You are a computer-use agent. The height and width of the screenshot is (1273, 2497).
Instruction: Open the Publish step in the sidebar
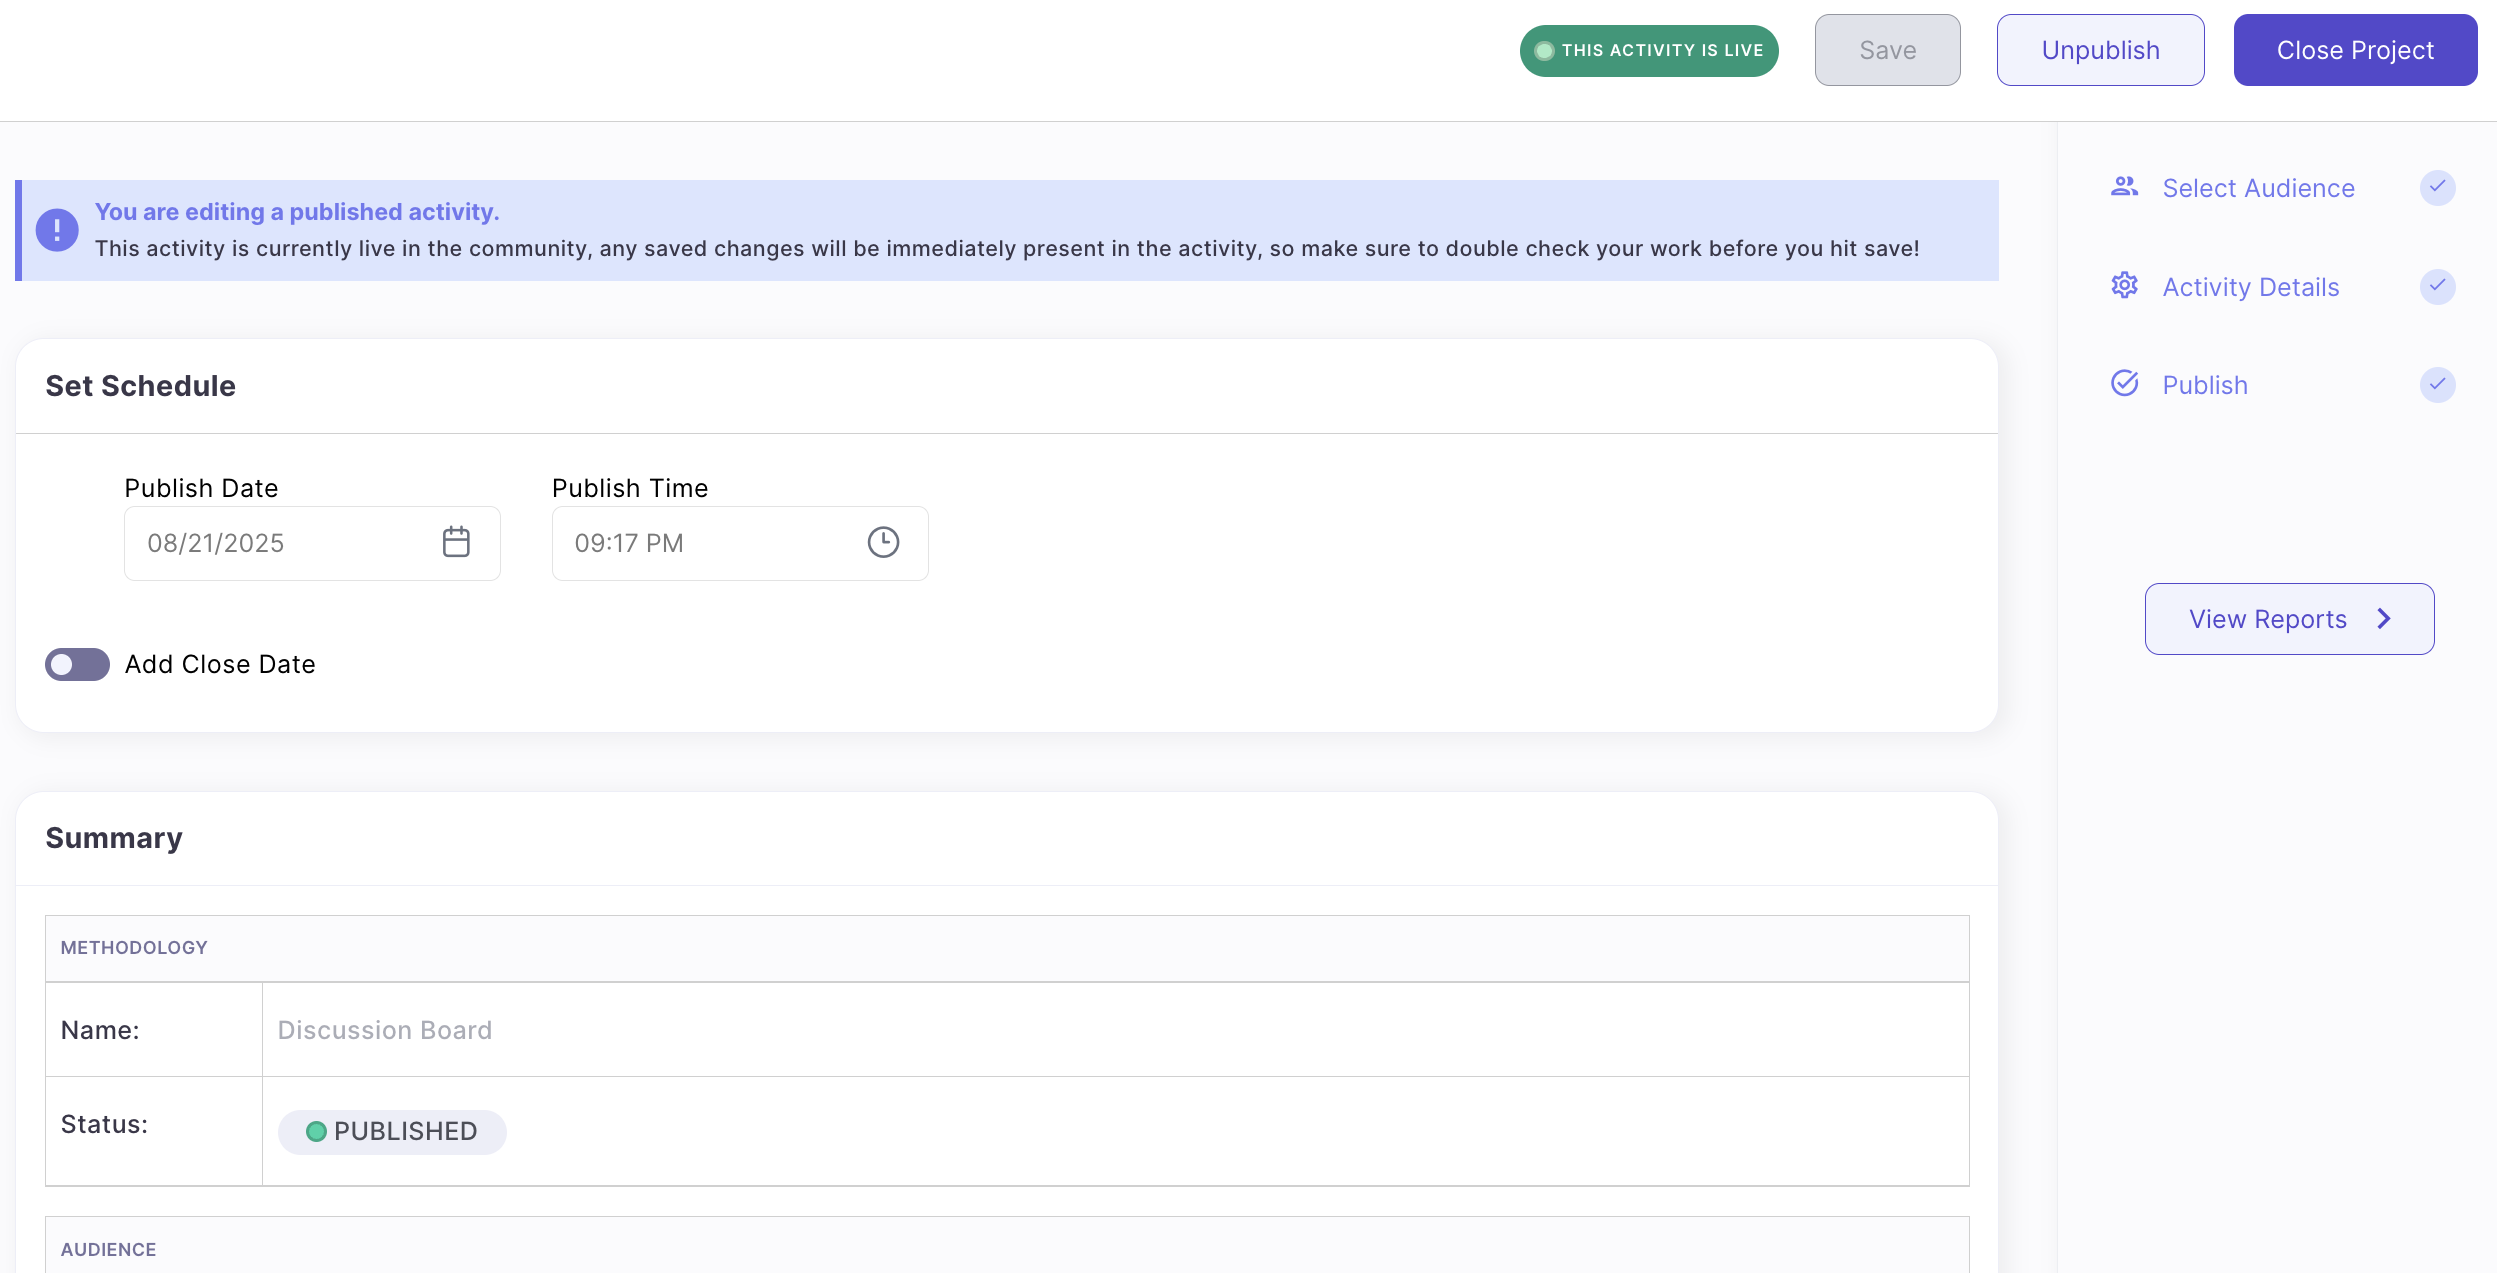(2205, 384)
